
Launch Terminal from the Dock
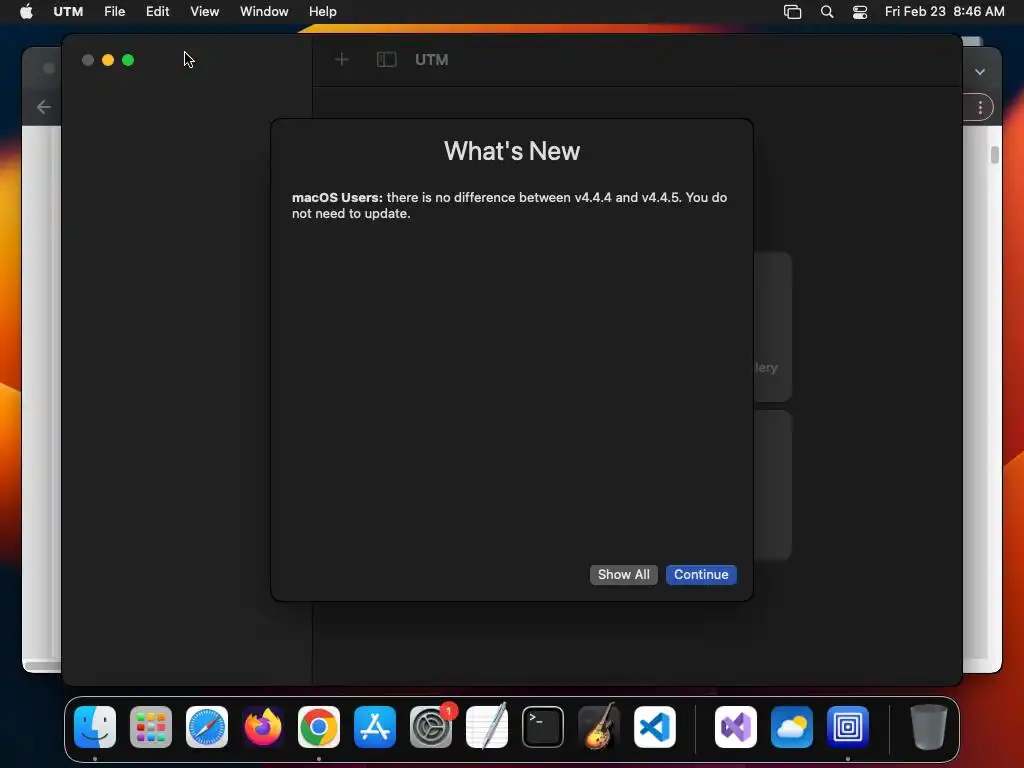543,727
